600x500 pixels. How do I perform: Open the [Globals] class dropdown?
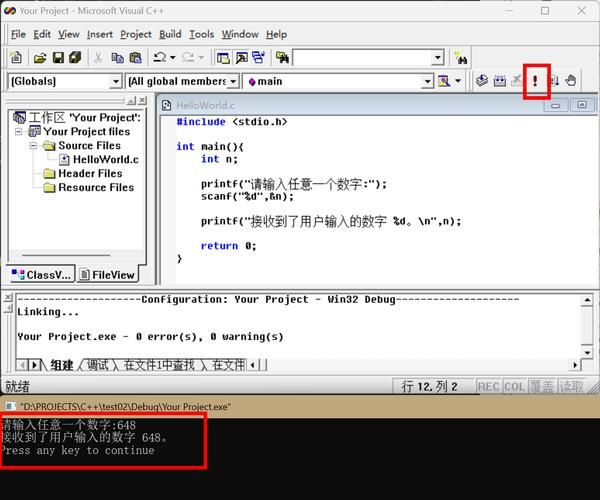tap(116, 81)
